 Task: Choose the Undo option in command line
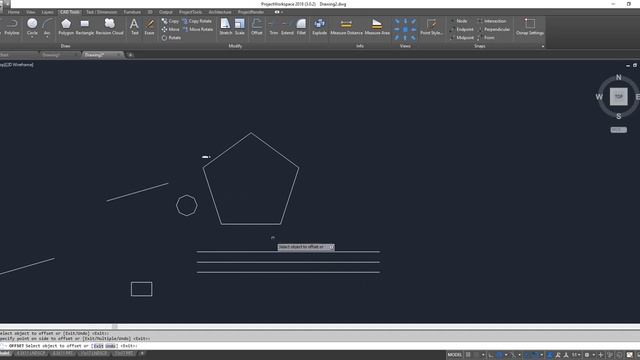tap(110, 346)
